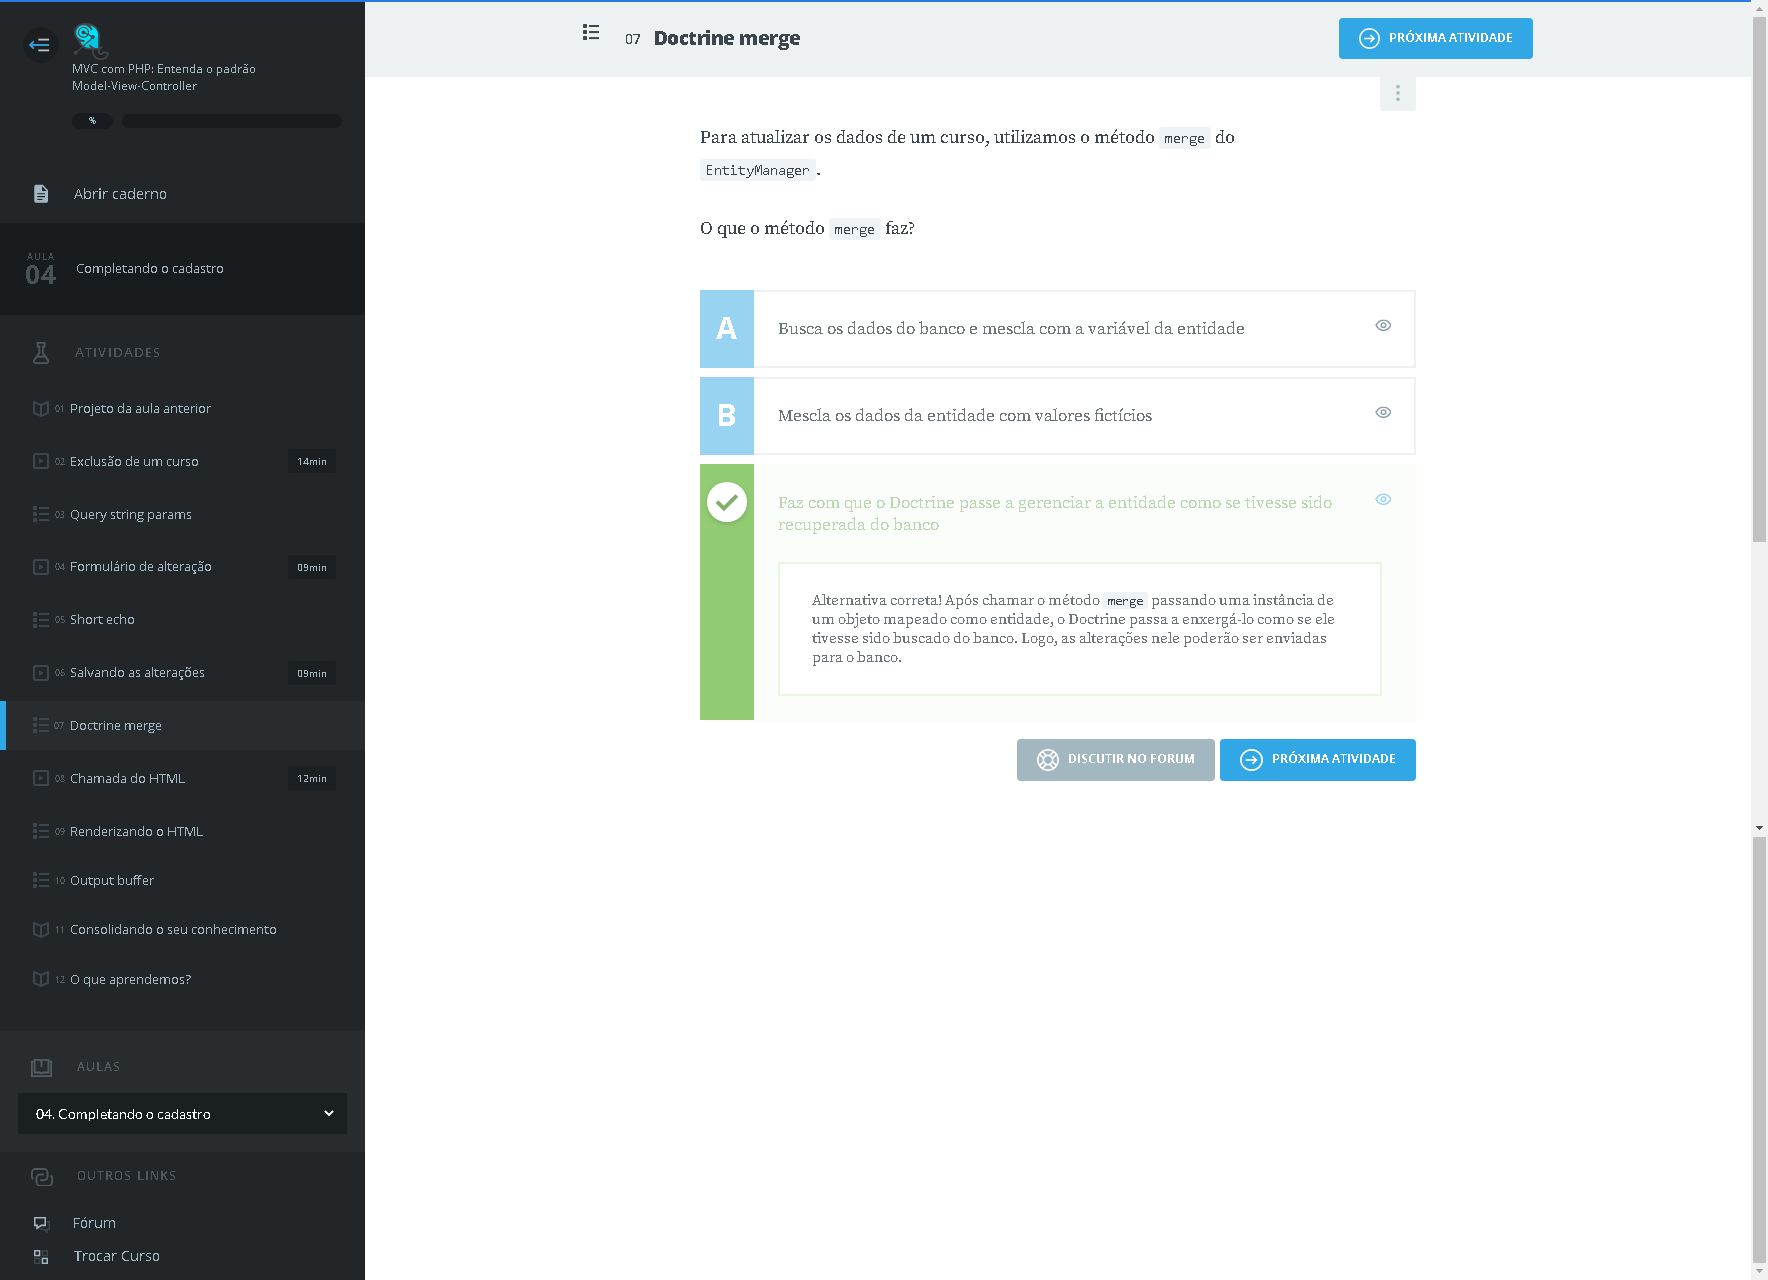
Task: Toggle eye icon on alternative A
Action: pyautogui.click(x=1383, y=326)
